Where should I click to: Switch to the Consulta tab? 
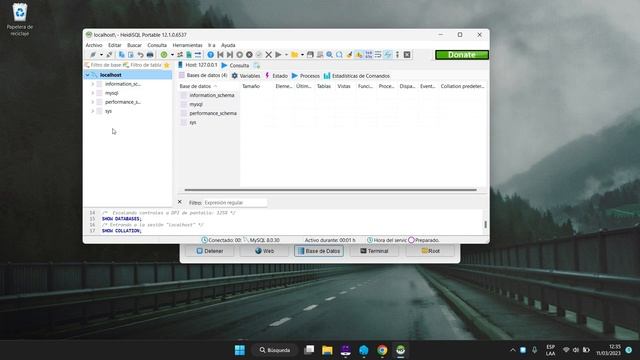235,65
